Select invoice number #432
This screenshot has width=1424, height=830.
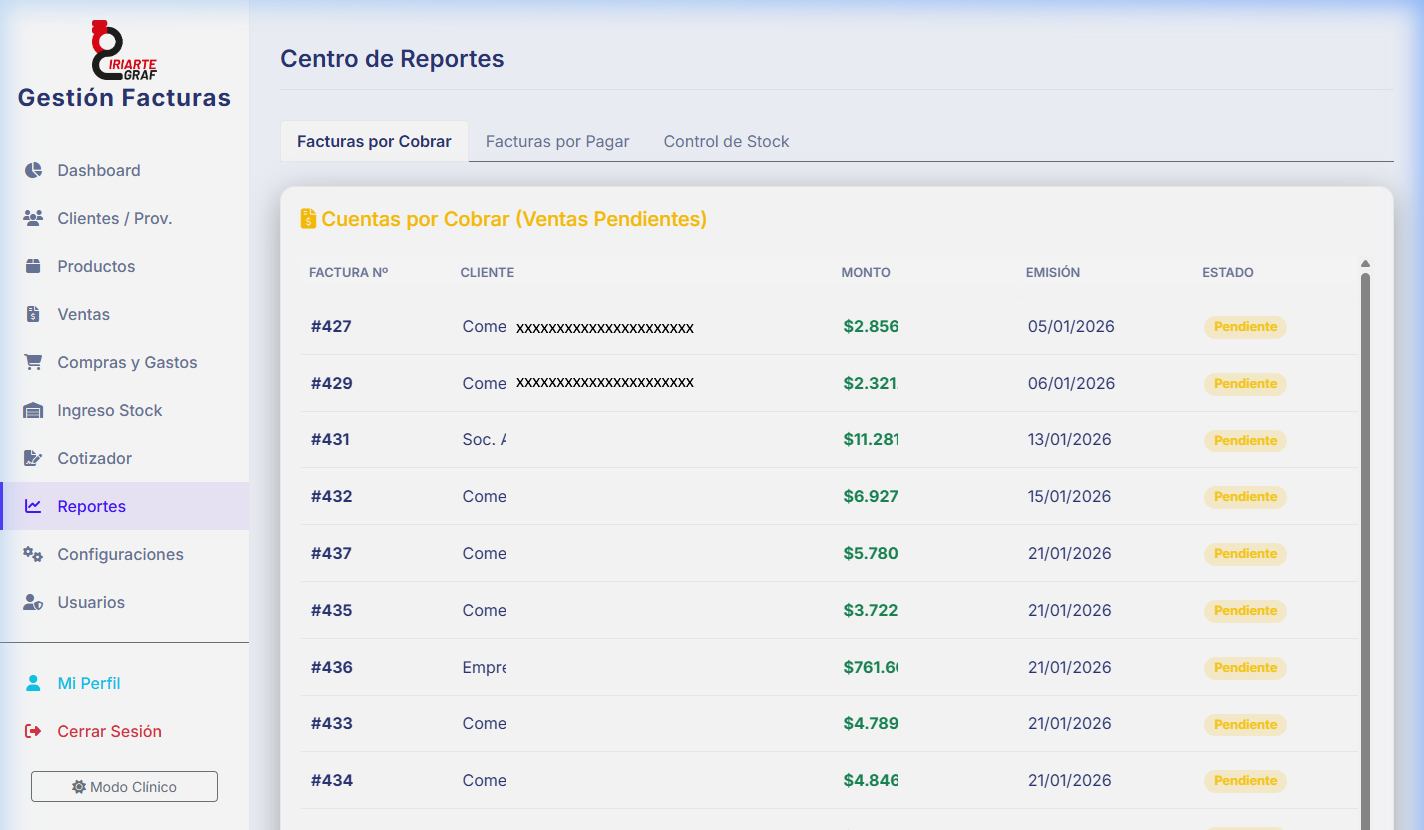click(x=331, y=496)
